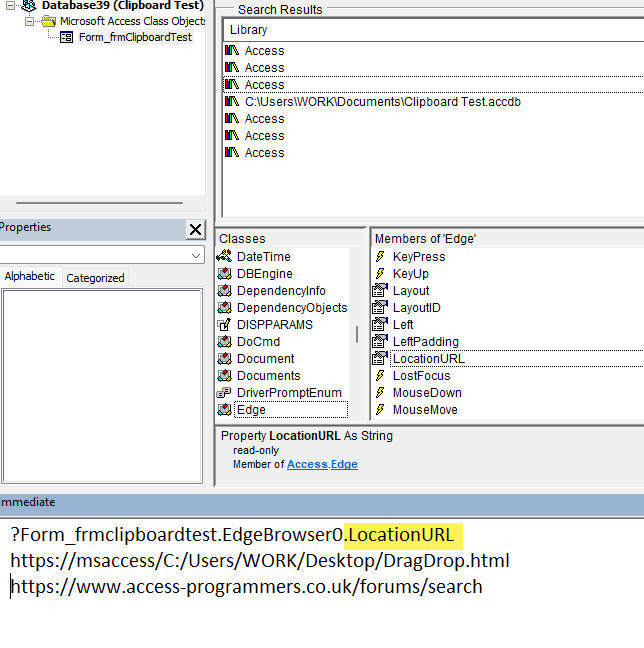Select the KeyPress event member
The height and width of the screenshot is (648, 644).
419,257
